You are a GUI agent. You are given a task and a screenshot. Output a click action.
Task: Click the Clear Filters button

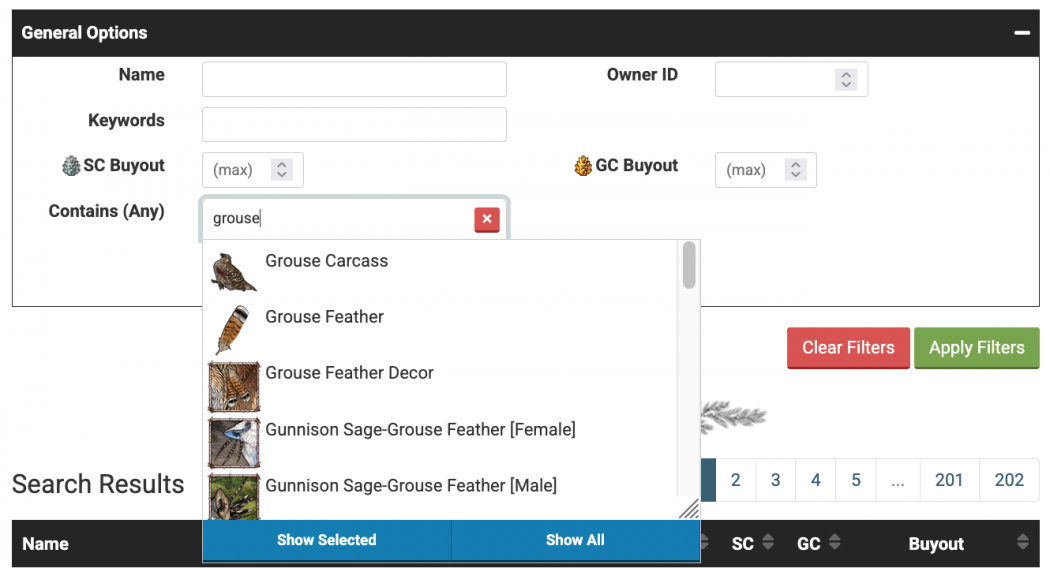[848, 348]
